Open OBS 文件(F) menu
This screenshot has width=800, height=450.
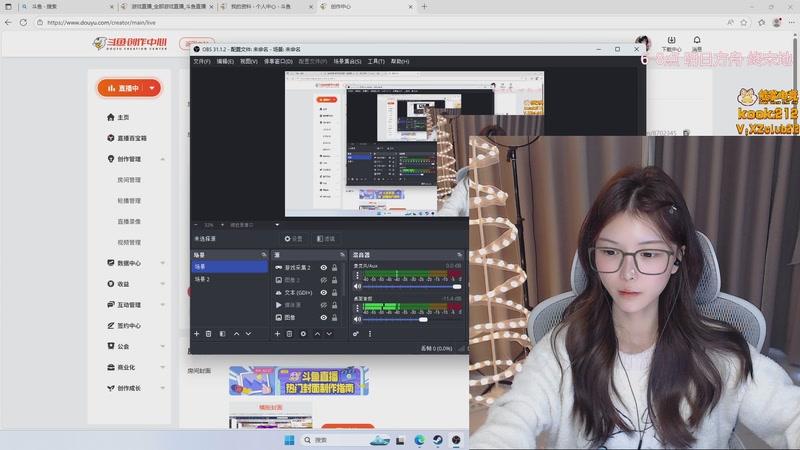coord(202,61)
